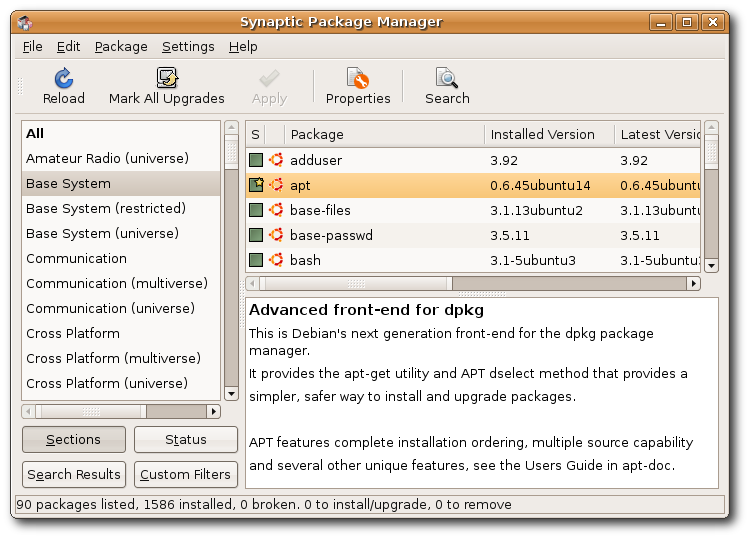Click the Mark All Upgrades icon

click(167, 79)
